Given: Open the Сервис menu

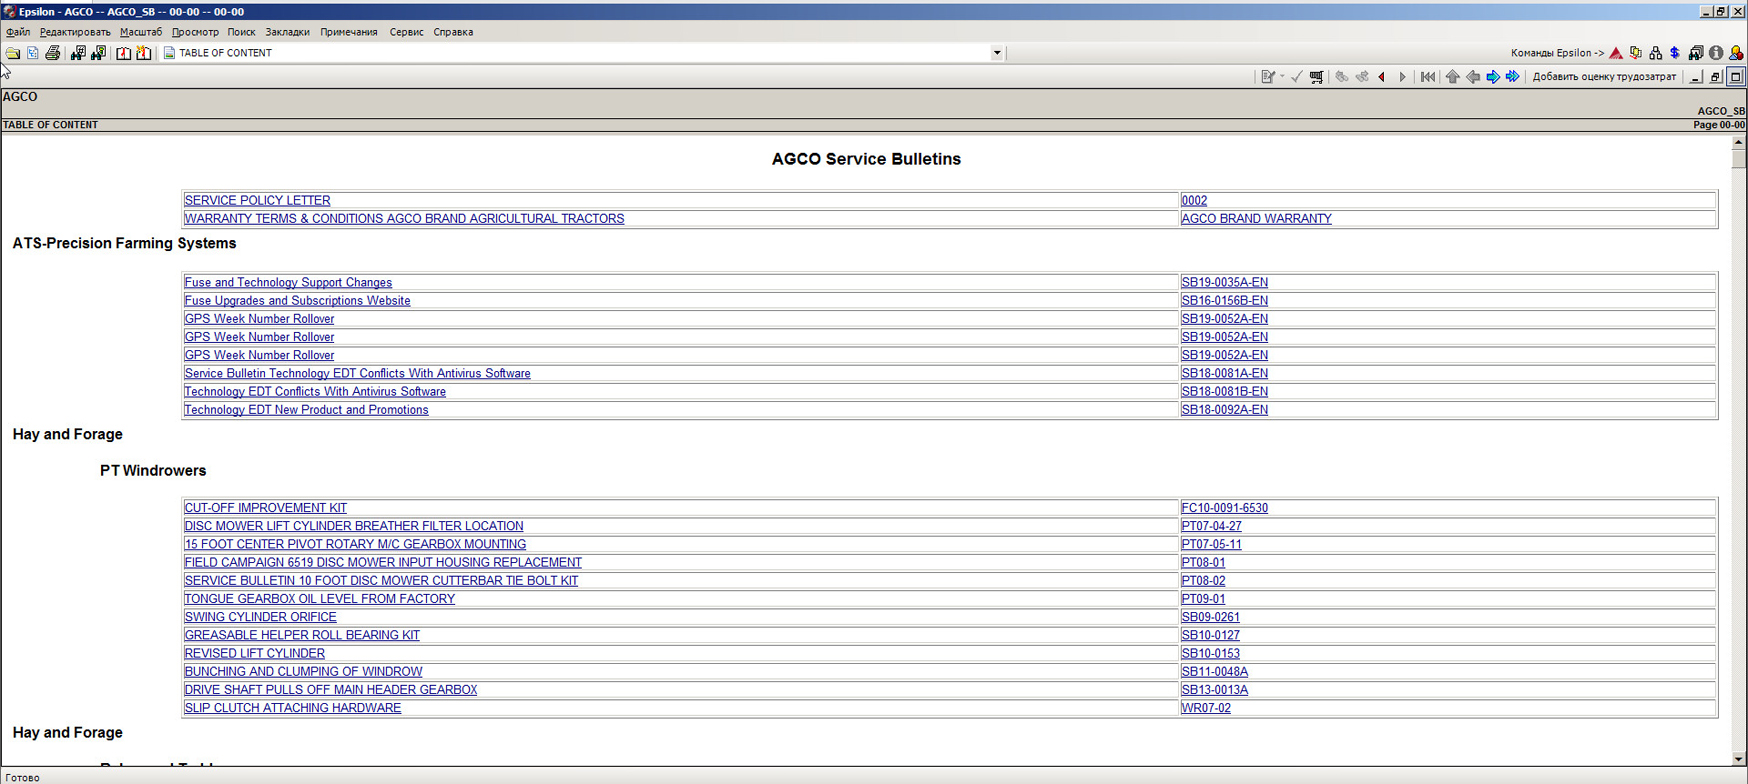Looking at the screenshot, I should [x=406, y=32].
